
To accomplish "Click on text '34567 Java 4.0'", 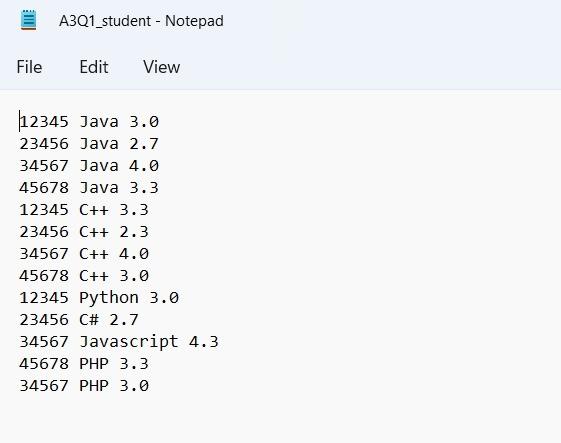I will tap(89, 166).
